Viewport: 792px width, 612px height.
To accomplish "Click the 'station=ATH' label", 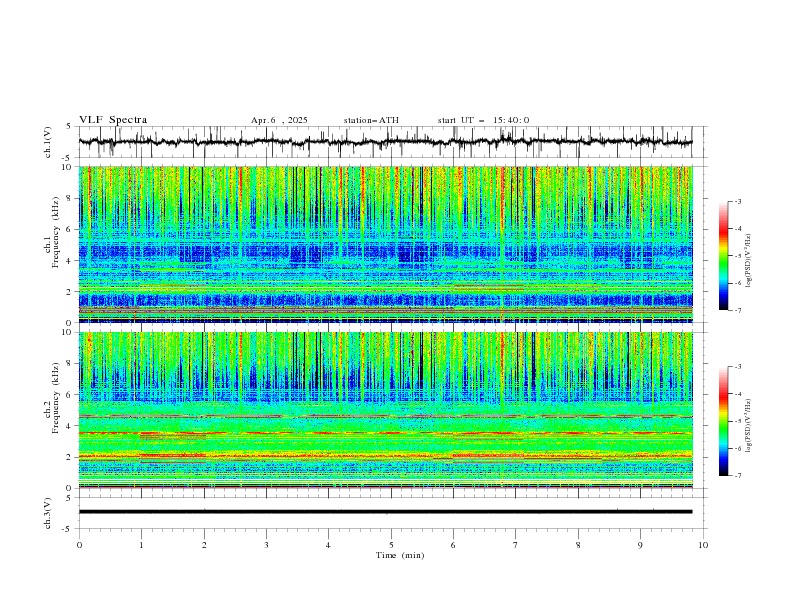I will coord(371,120).
